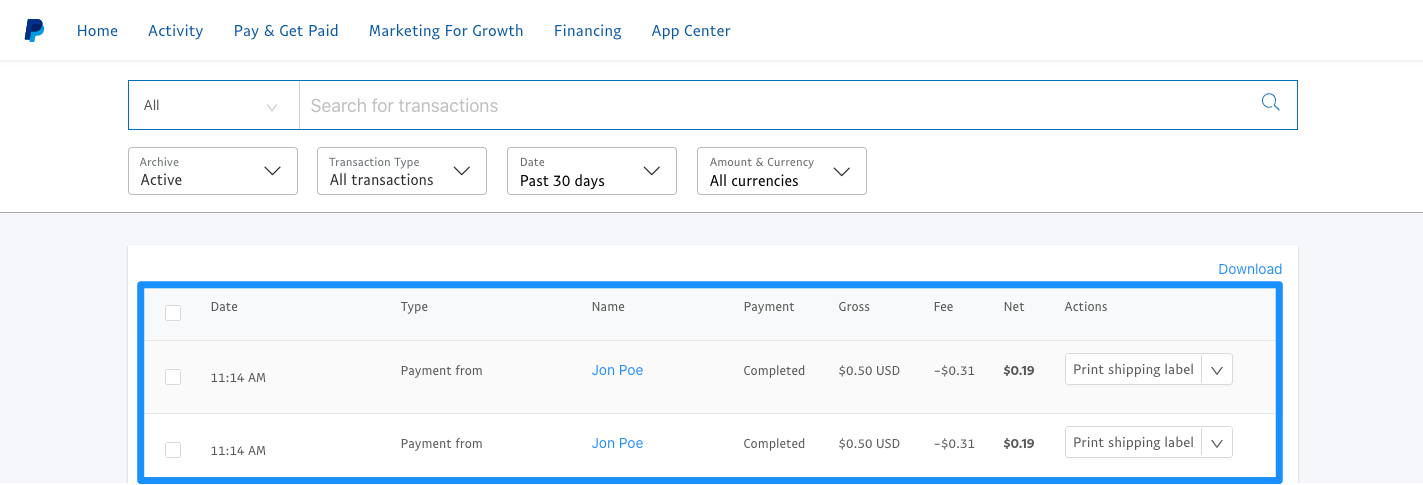Expand the Transaction Type filter
The image size is (1423, 485).
point(402,171)
